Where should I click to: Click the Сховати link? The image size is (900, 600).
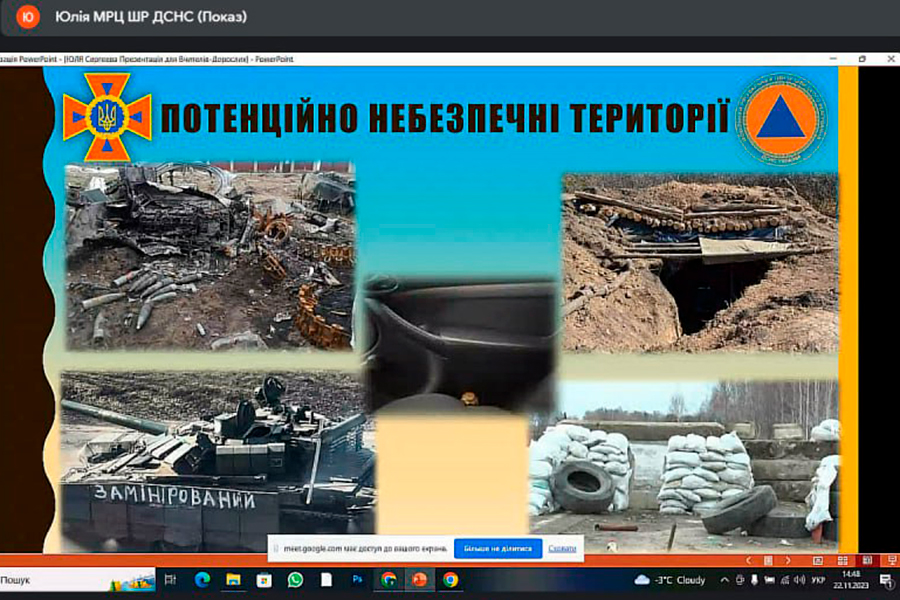click(562, 549)
